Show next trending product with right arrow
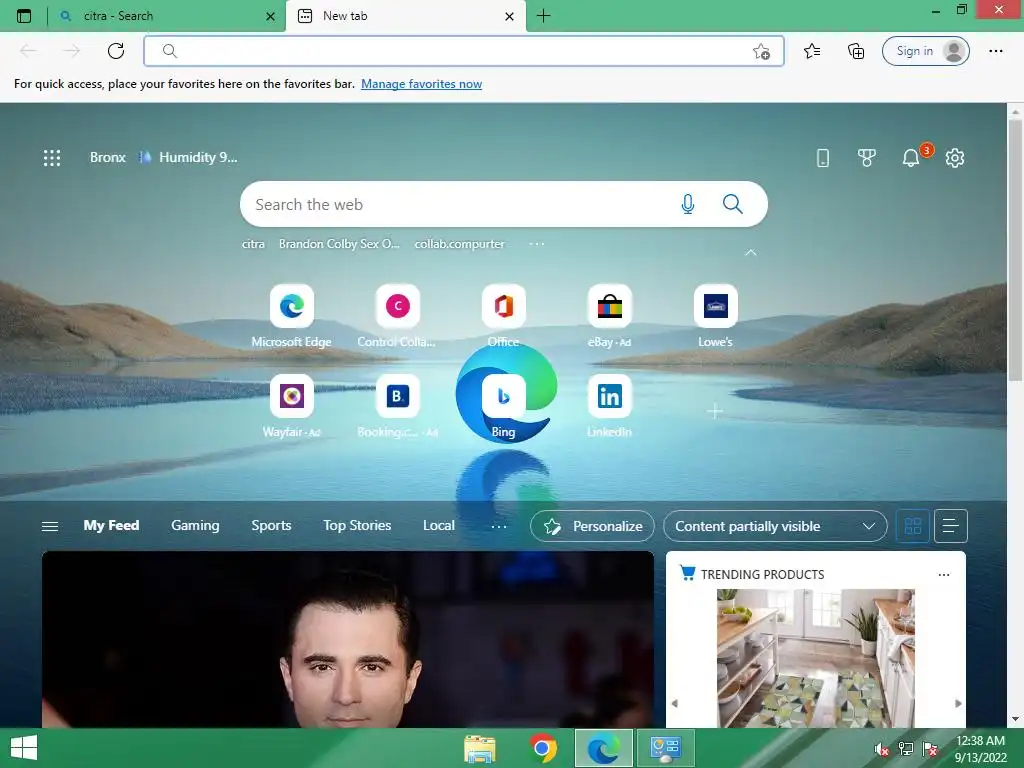 tap(958, 703)
